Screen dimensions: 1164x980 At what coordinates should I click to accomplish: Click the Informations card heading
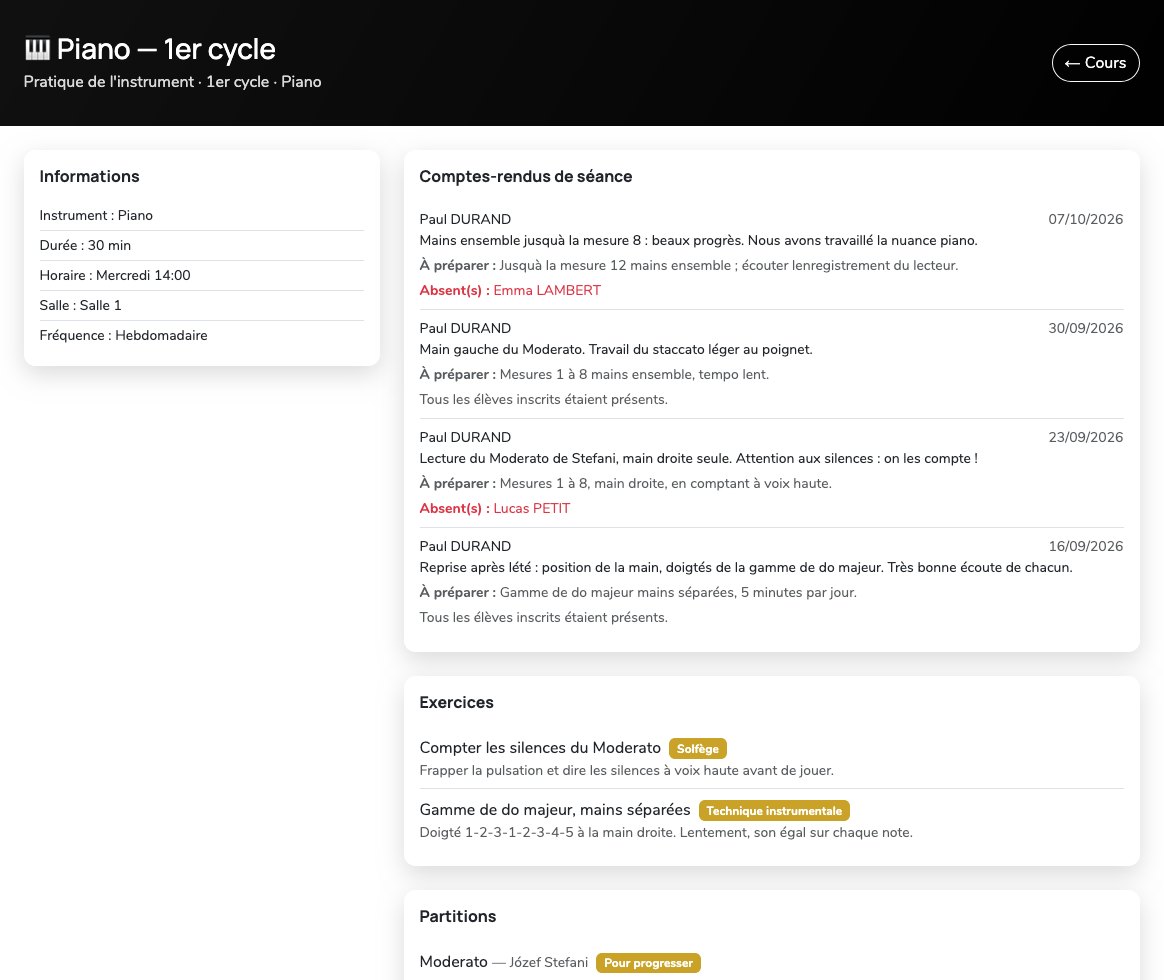point(89,177)
